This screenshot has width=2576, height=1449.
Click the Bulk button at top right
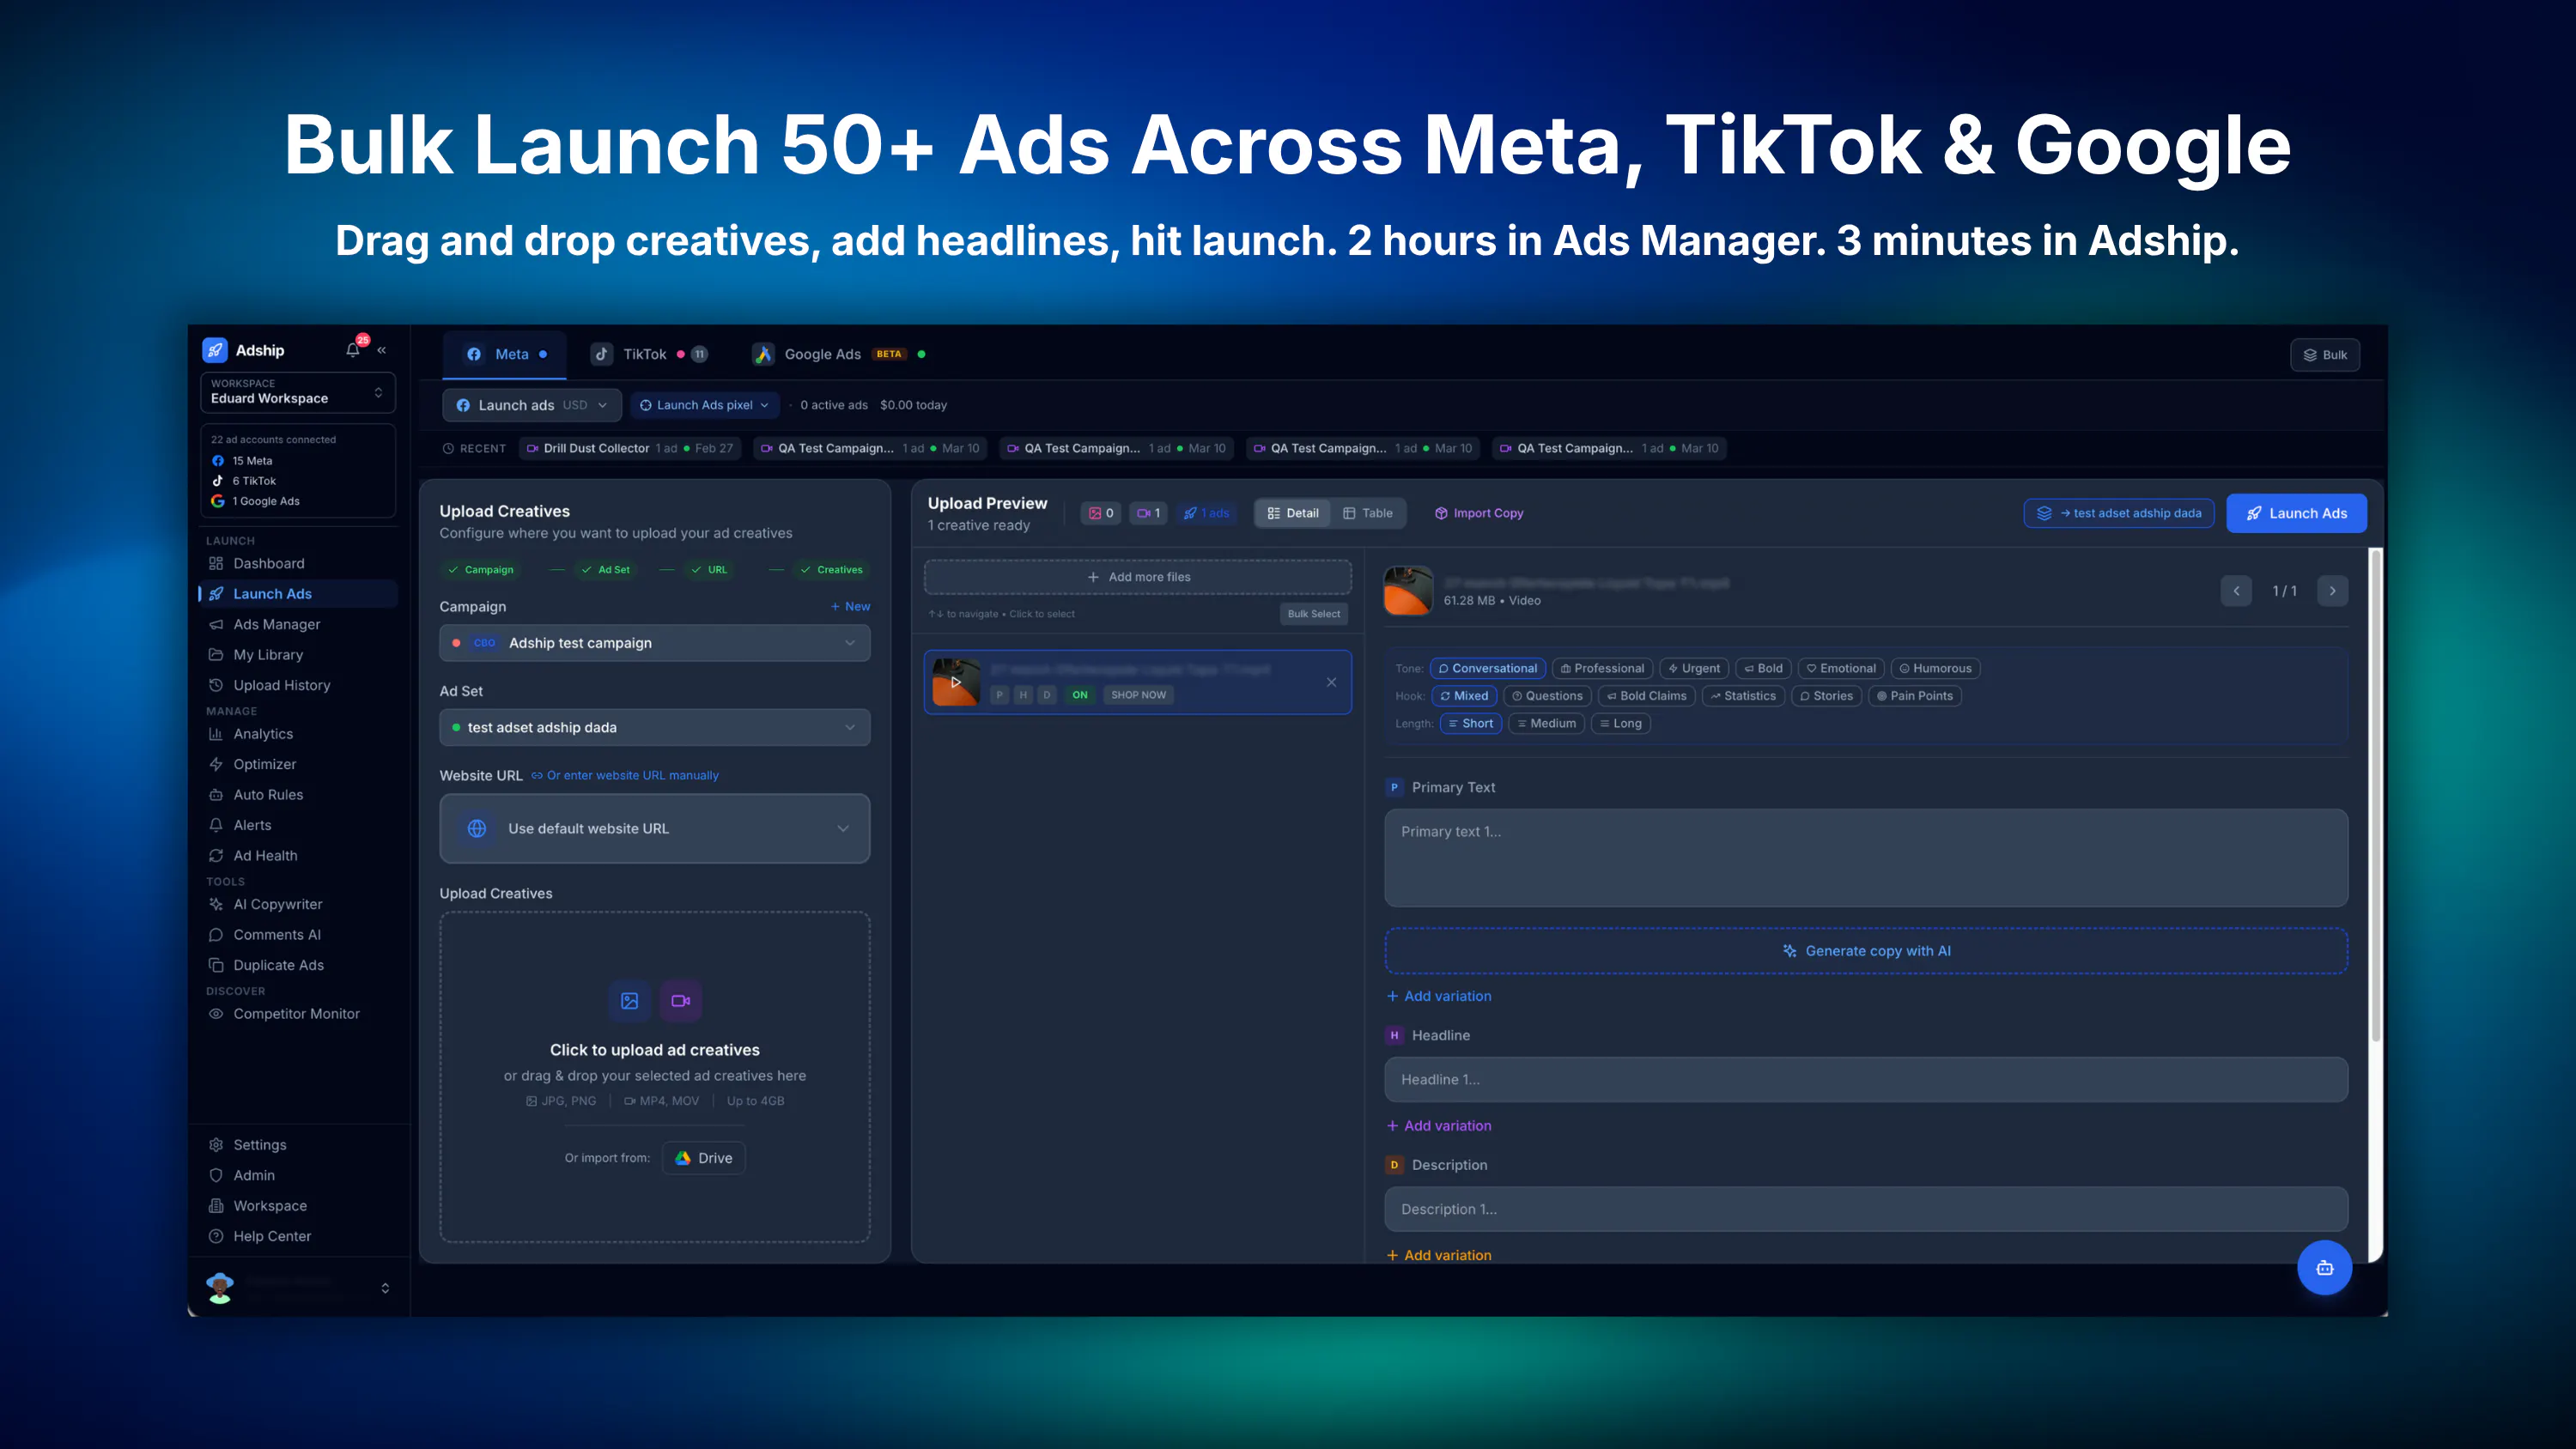point(2326,355)
